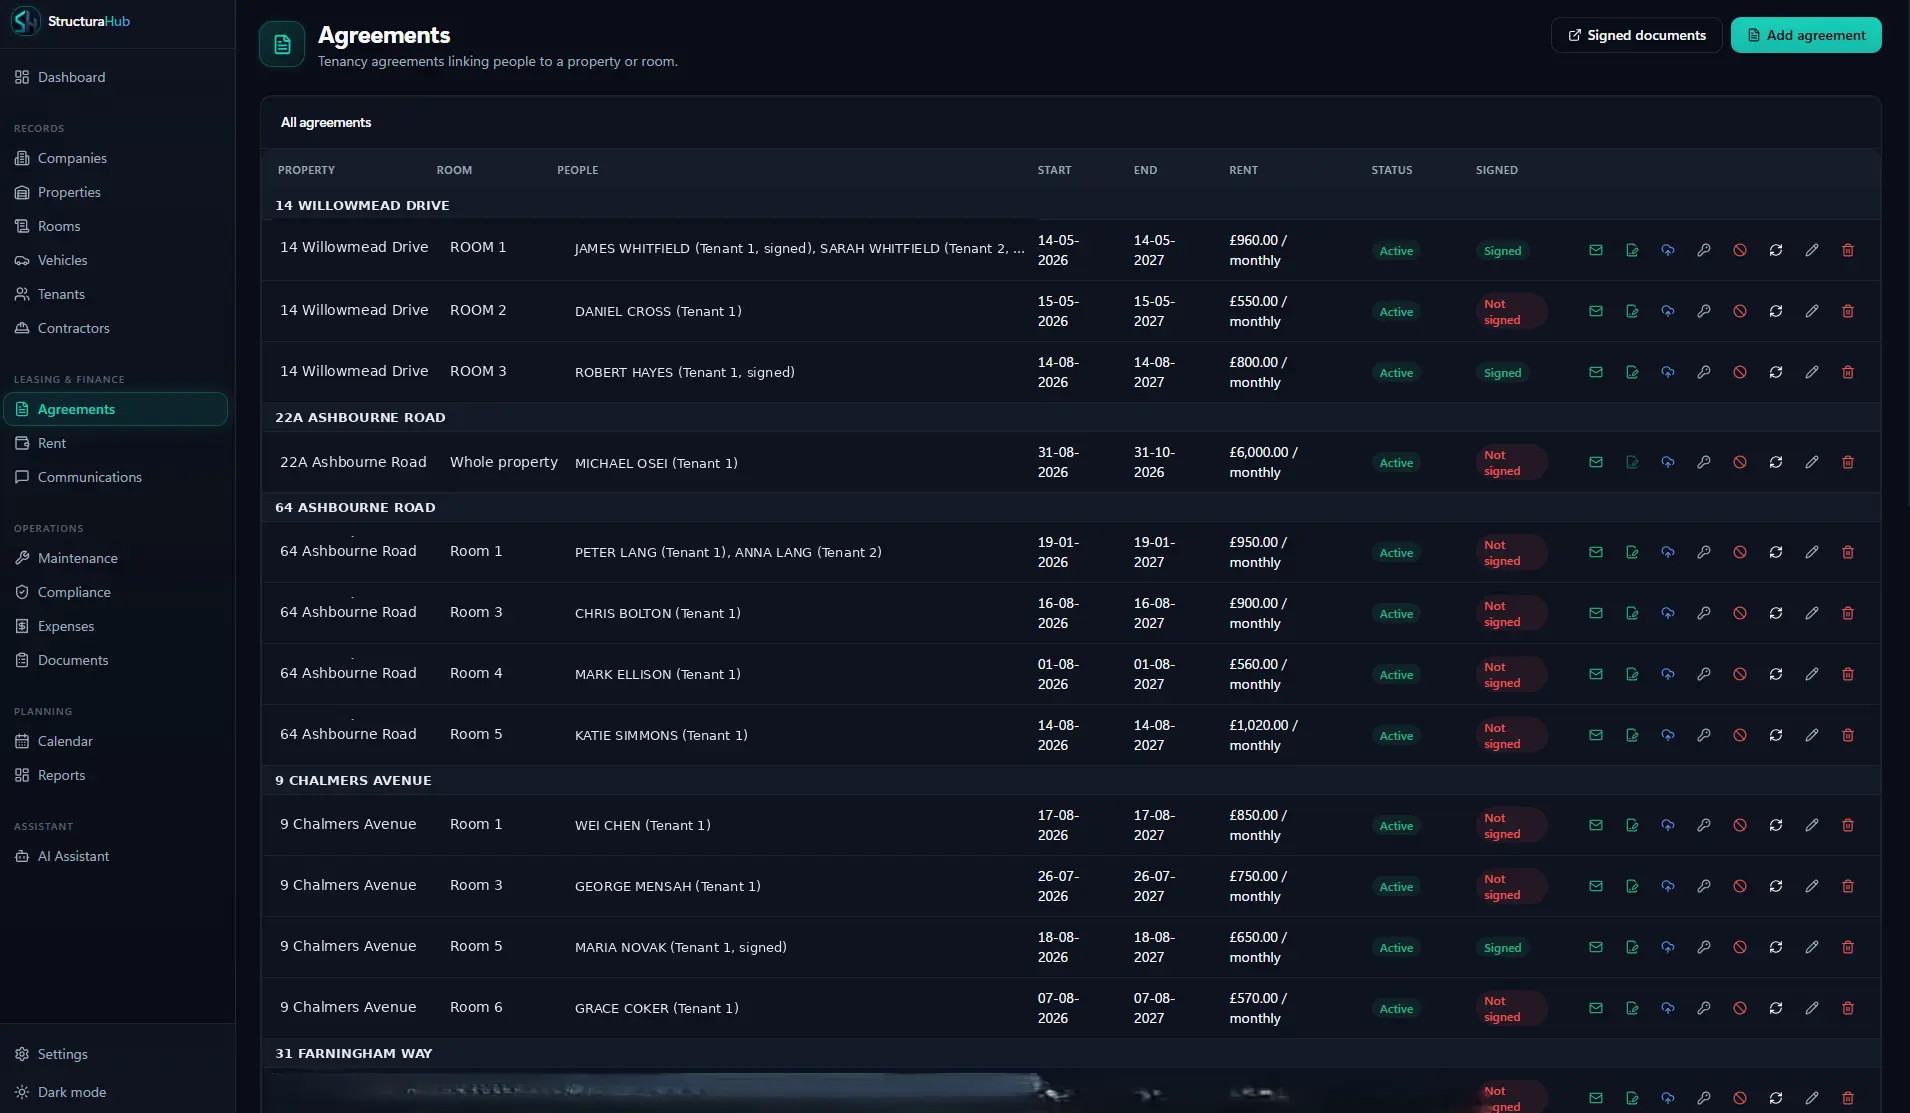Click the 9 CHALMERS AVENUE group heading

pos(353,780)
